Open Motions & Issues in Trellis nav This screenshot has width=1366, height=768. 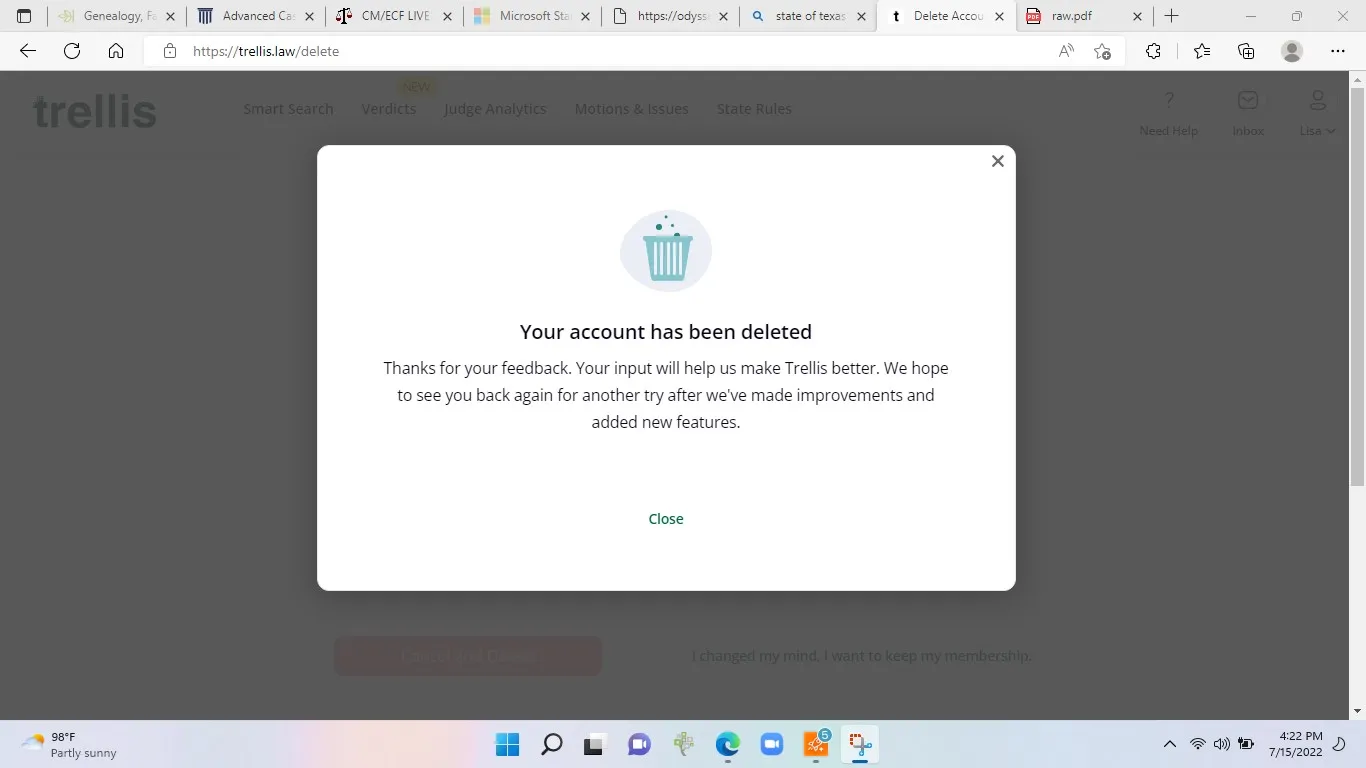click(x=631, y=109)
